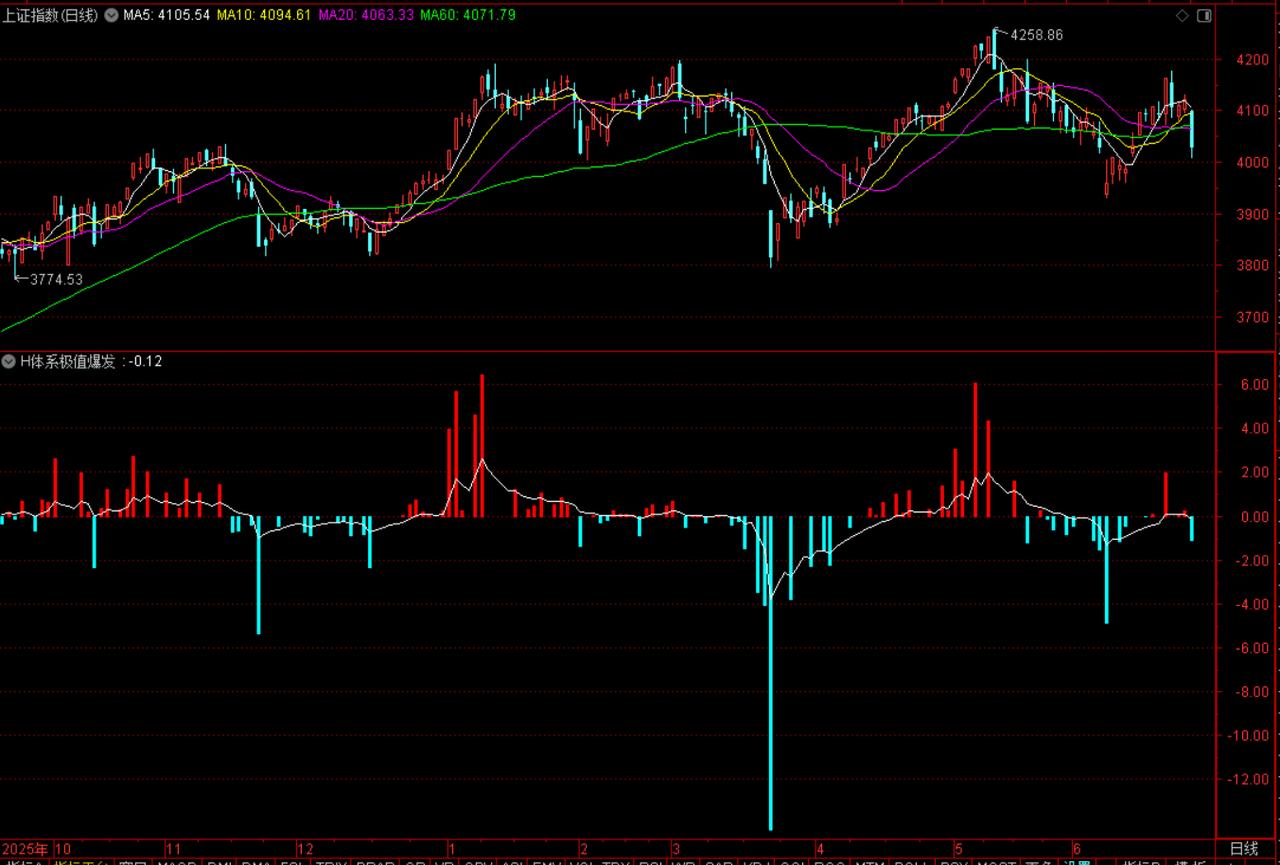Screen dimensions: 1280x865
Task: Select the magenta MA20 label
Action: point(366,16)
